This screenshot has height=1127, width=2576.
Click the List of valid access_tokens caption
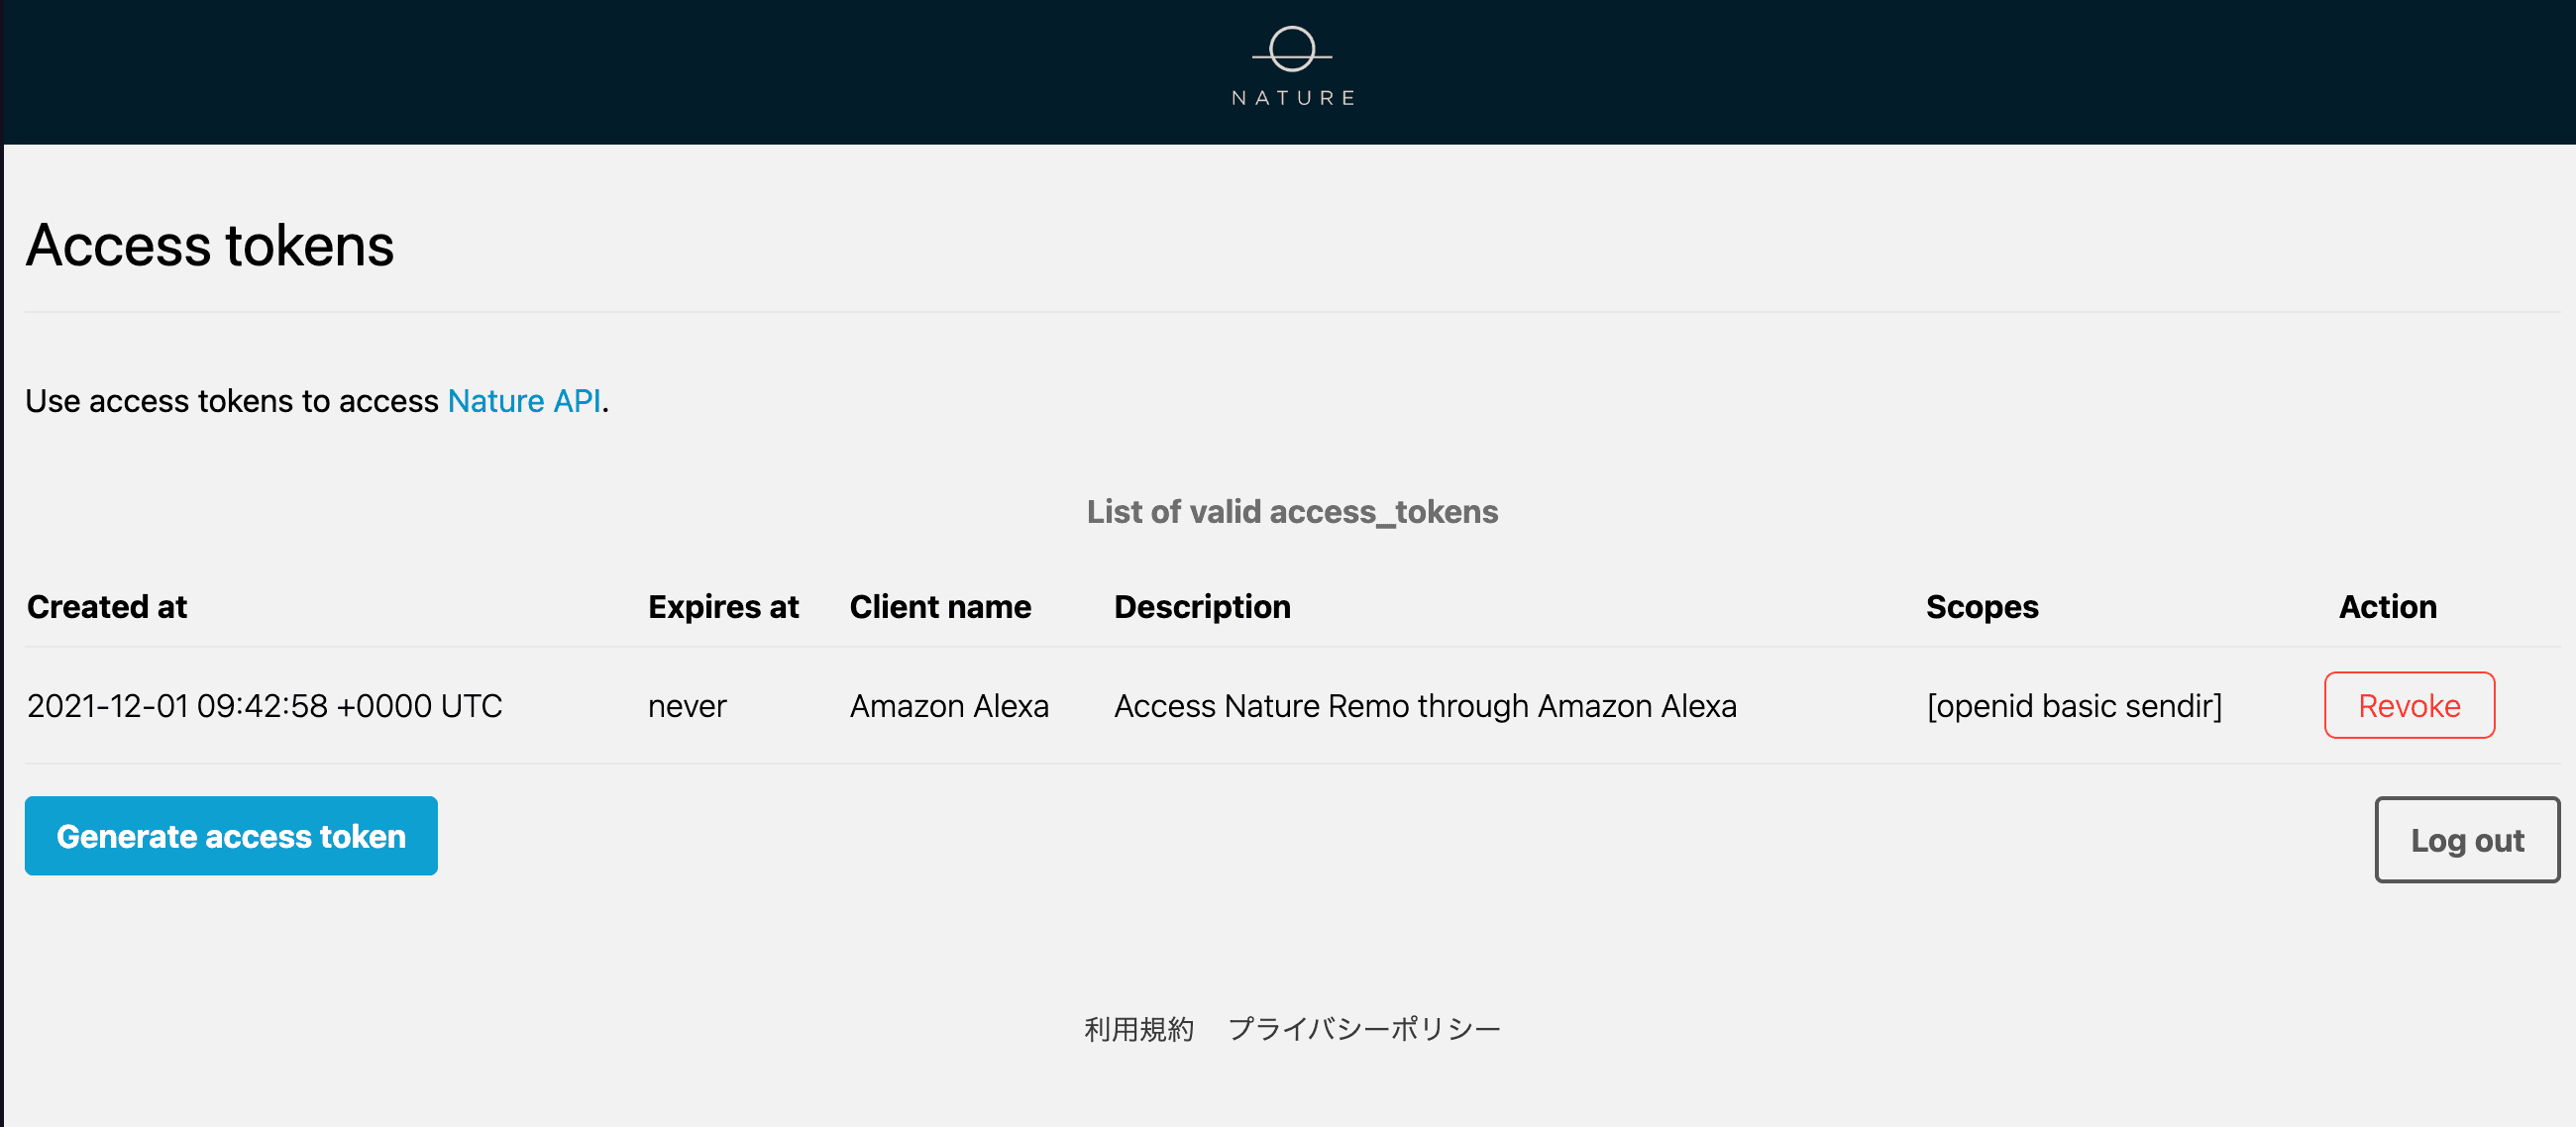[x=1292, y=512]
